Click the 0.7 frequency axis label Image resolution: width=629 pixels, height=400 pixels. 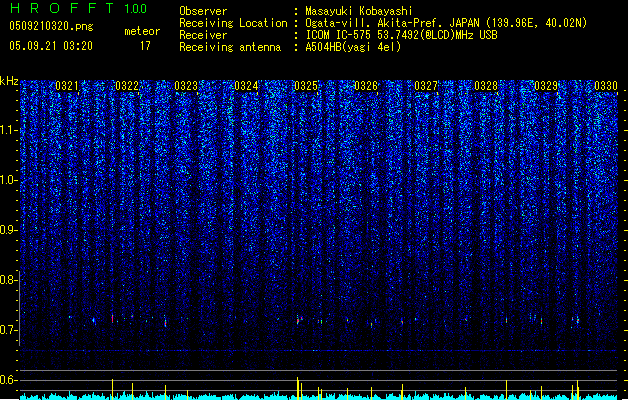(9, 330)
